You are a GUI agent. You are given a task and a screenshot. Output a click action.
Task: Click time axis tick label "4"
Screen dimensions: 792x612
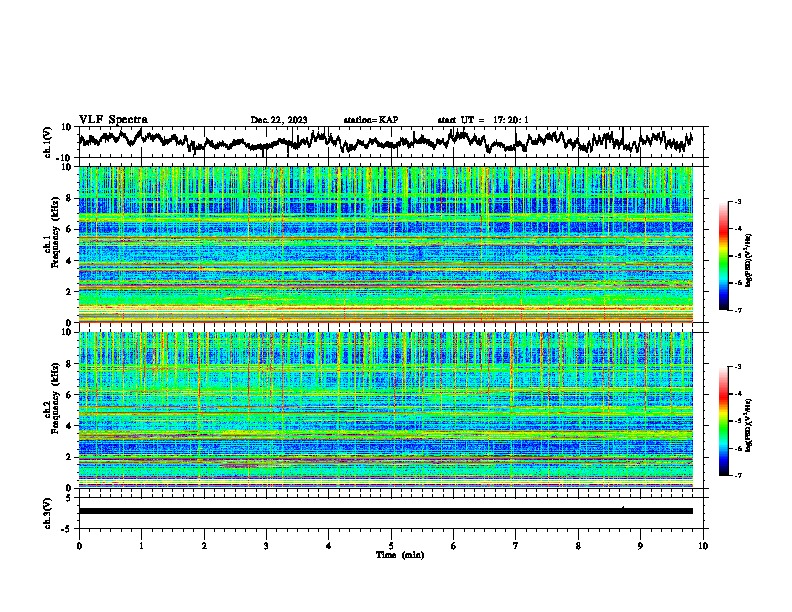pos(329,546)
